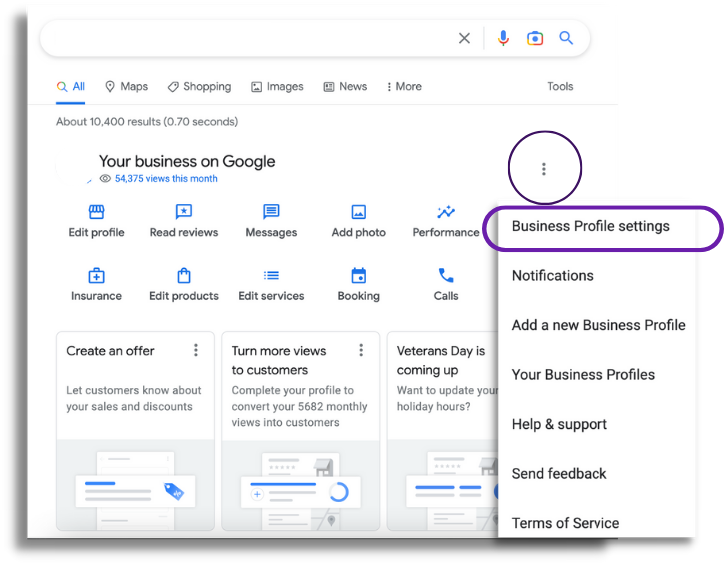Open Read reviews star icon
Screen dimensions: 725x566
click(x=184, y=212)
